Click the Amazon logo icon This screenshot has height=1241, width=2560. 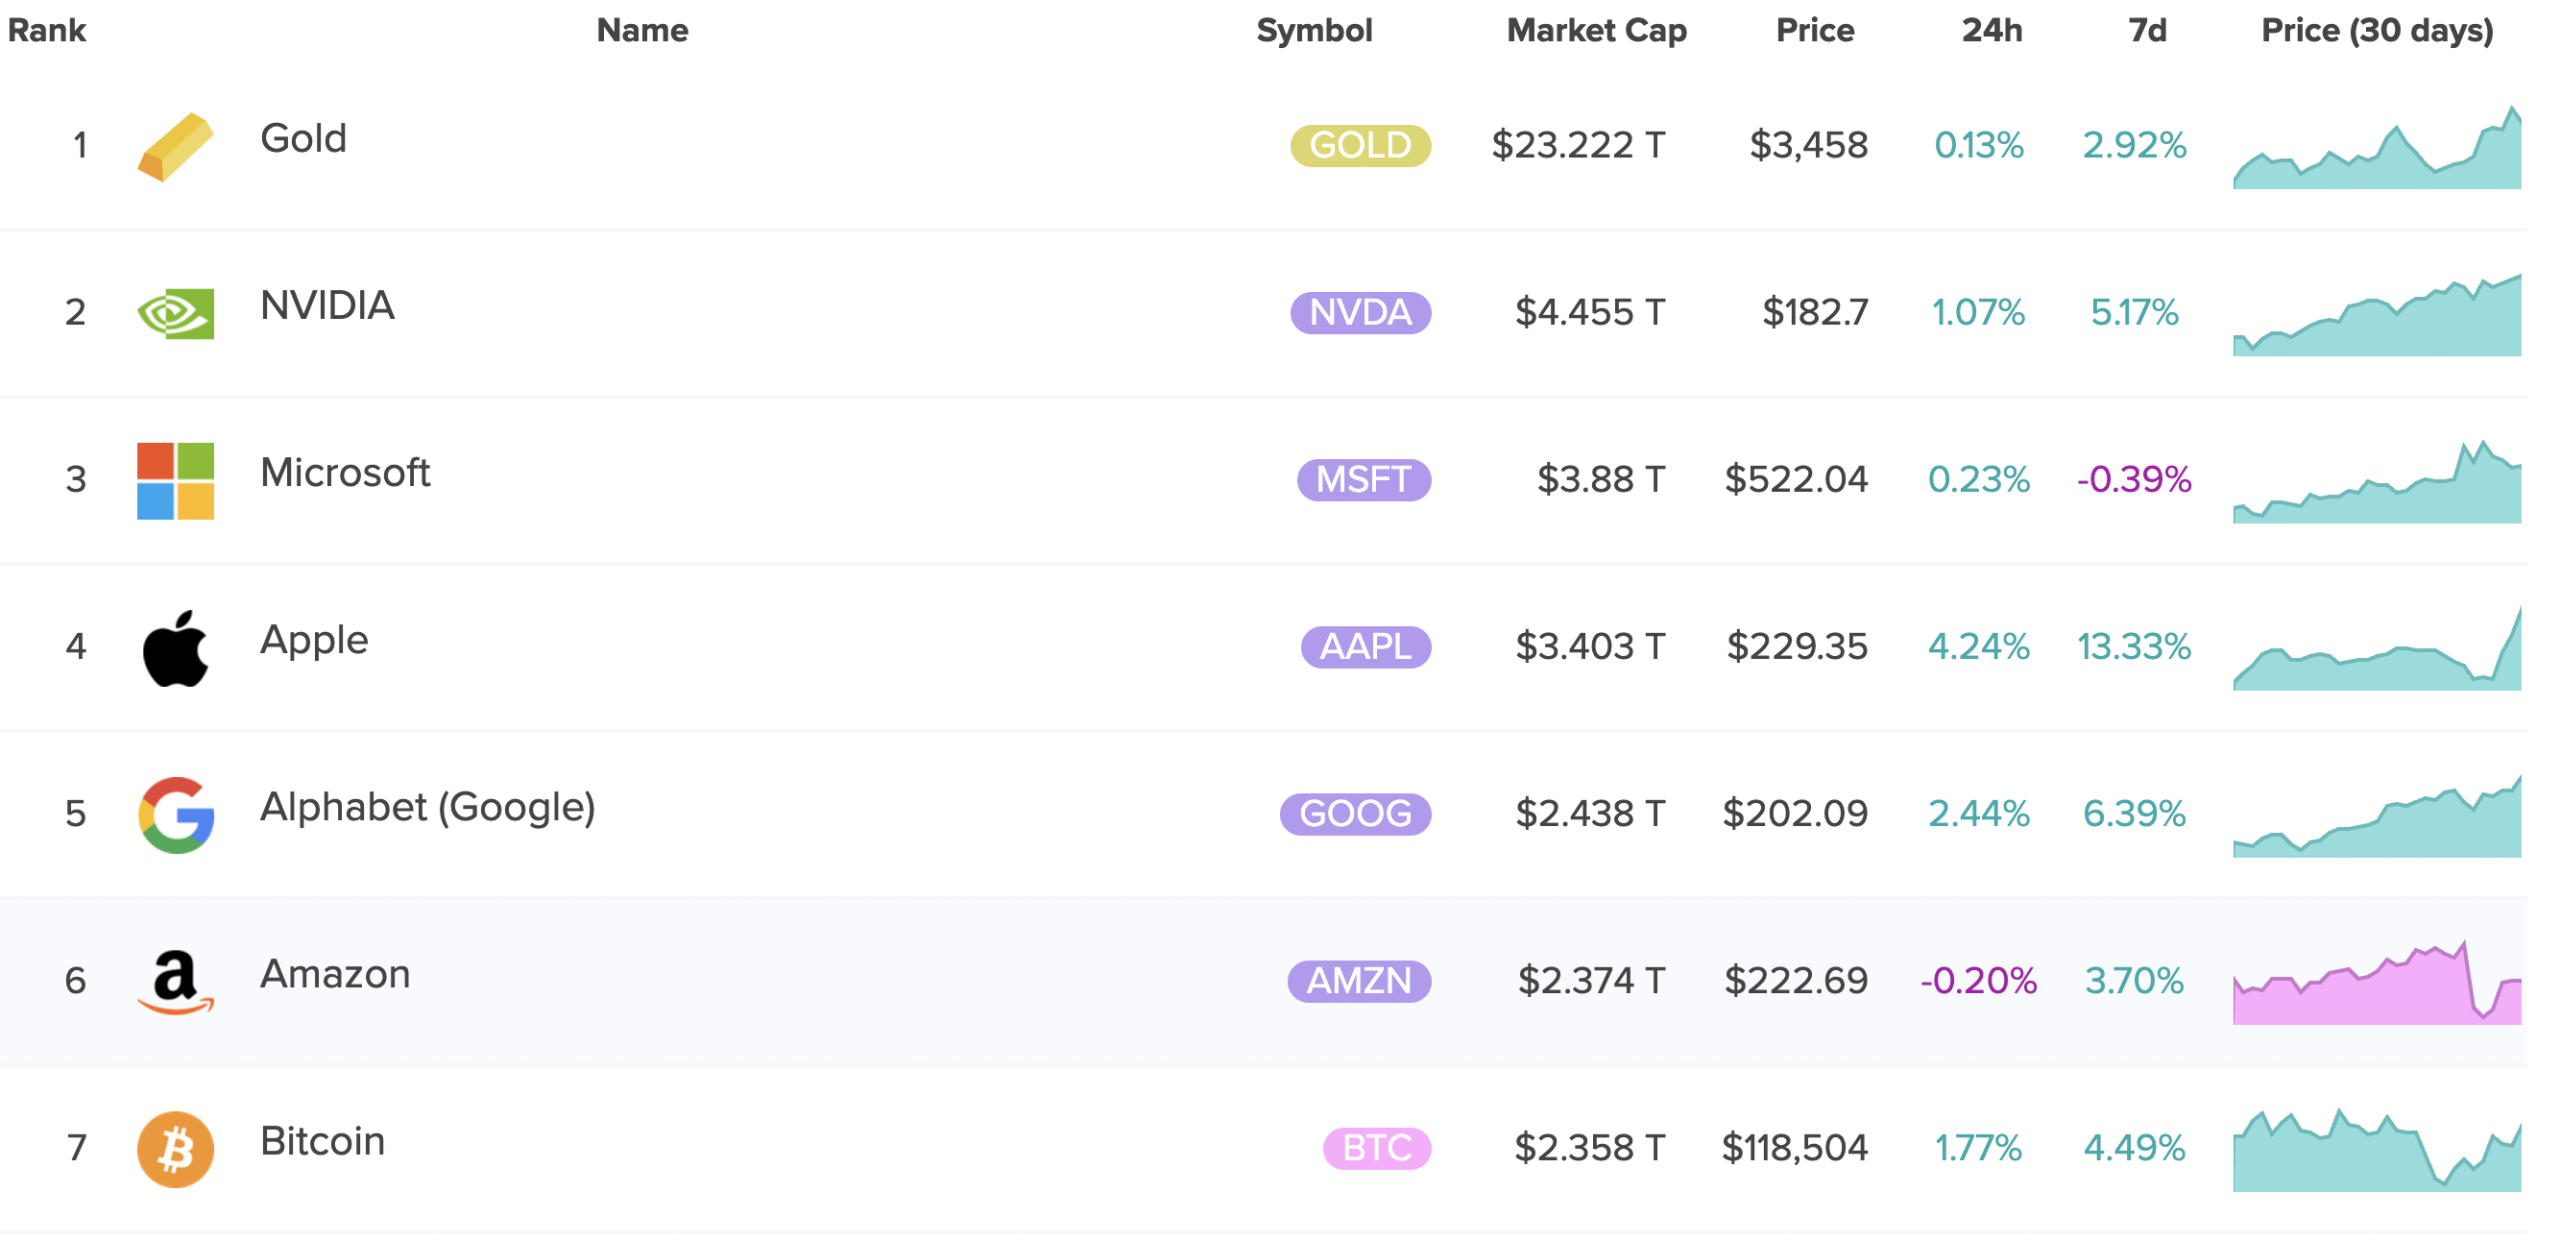point(175,982)
